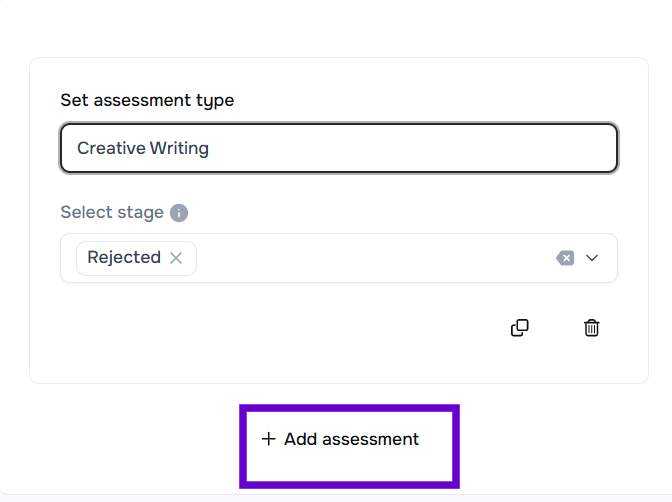Remove the Rejected stage tag
Screen dimensions: 672x502
pos(176,258)
